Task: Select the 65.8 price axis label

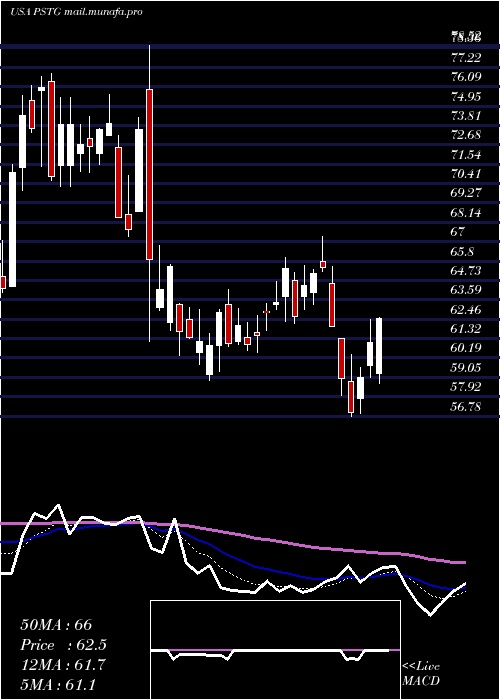Action: (462, 251)
